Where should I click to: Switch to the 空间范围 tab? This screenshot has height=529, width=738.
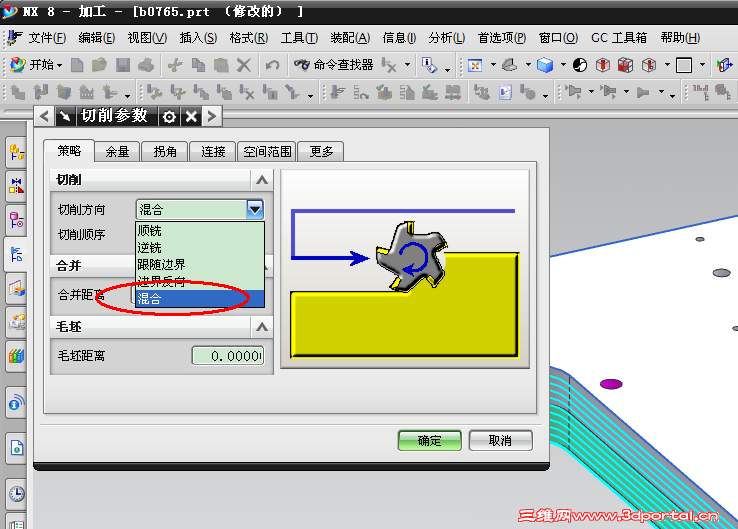pyautogui.click(x=267, y=152)
